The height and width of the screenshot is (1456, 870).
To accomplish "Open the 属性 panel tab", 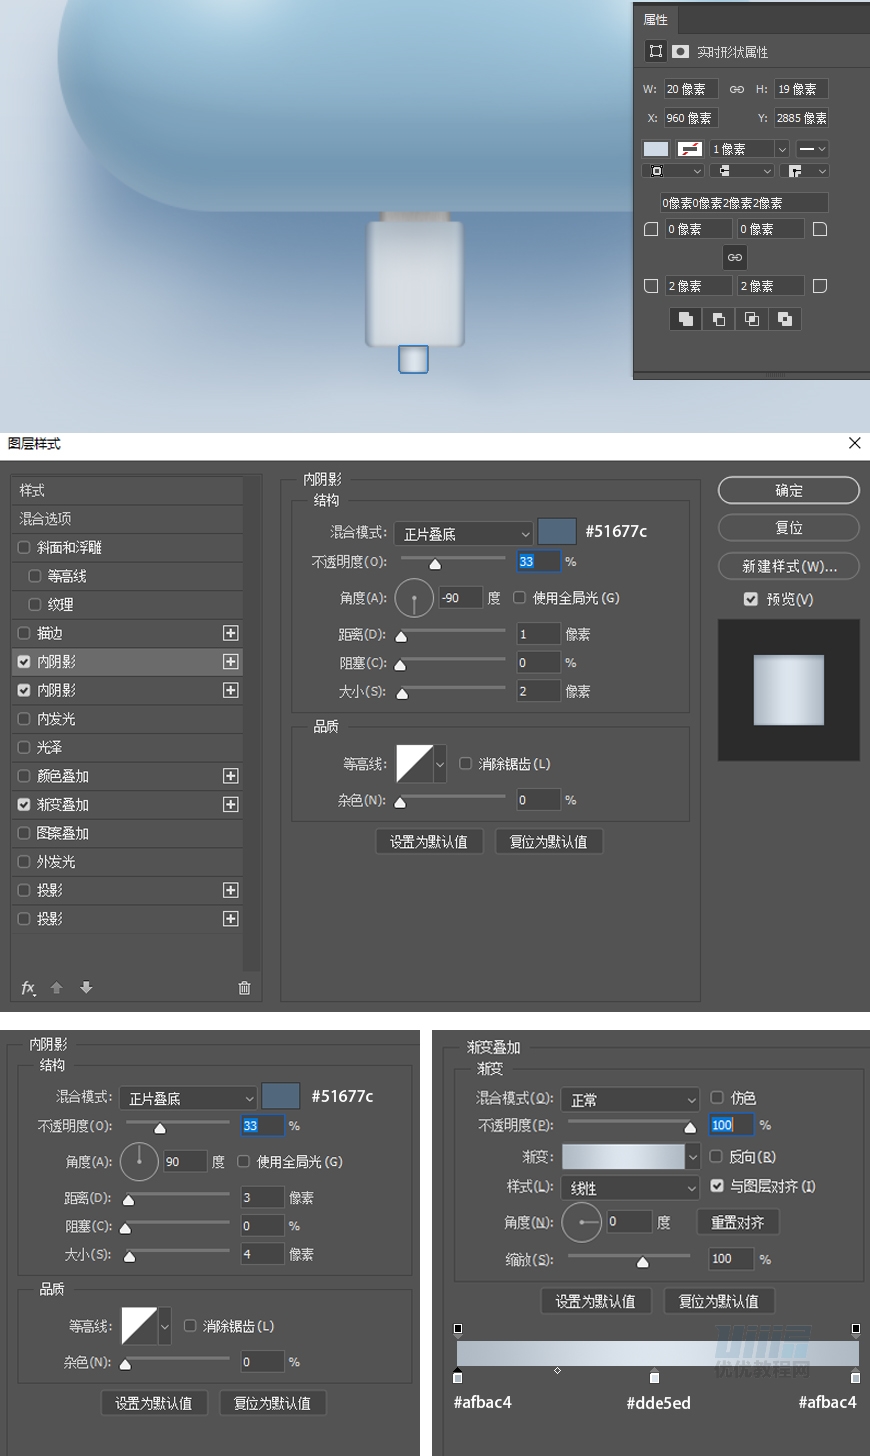I will point(656,20).
